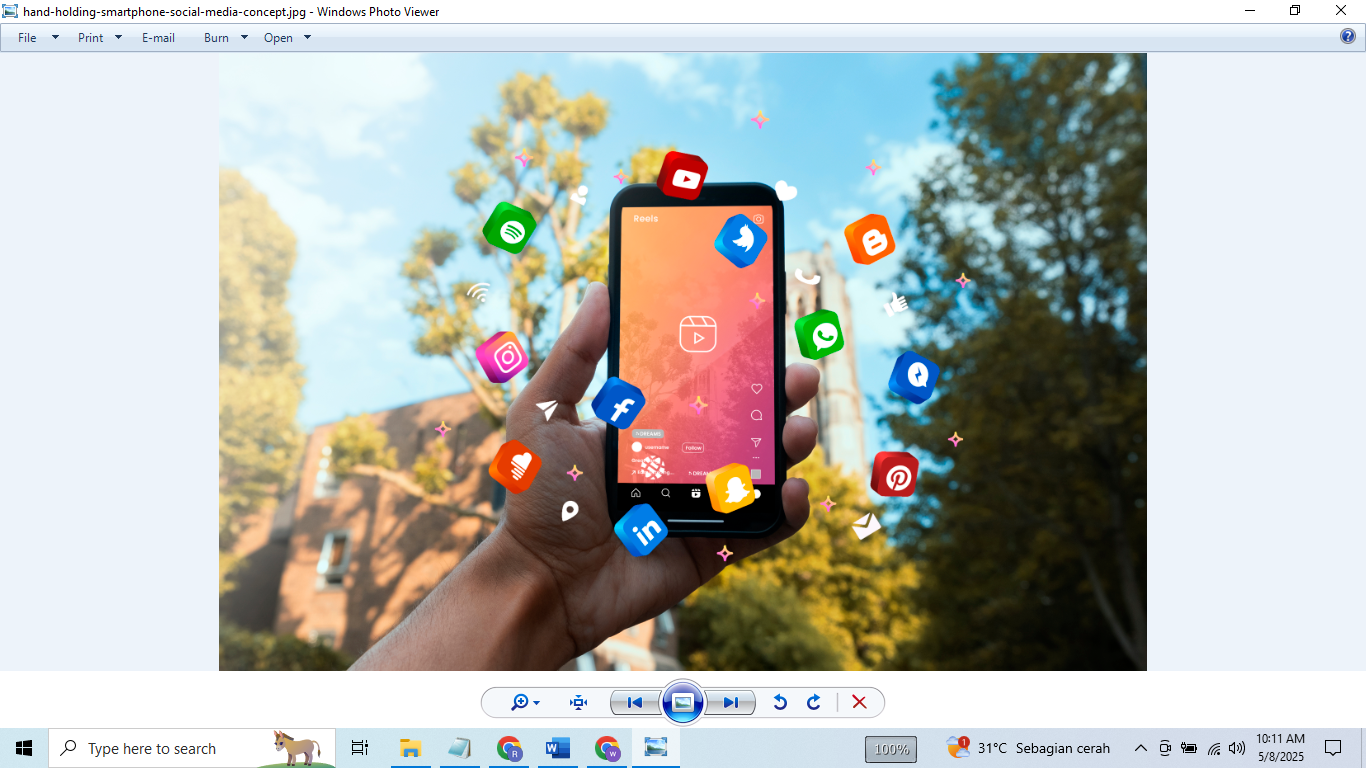Switch to Chrome with the W profile badge
1366x768 pixels.
point(607,748)
